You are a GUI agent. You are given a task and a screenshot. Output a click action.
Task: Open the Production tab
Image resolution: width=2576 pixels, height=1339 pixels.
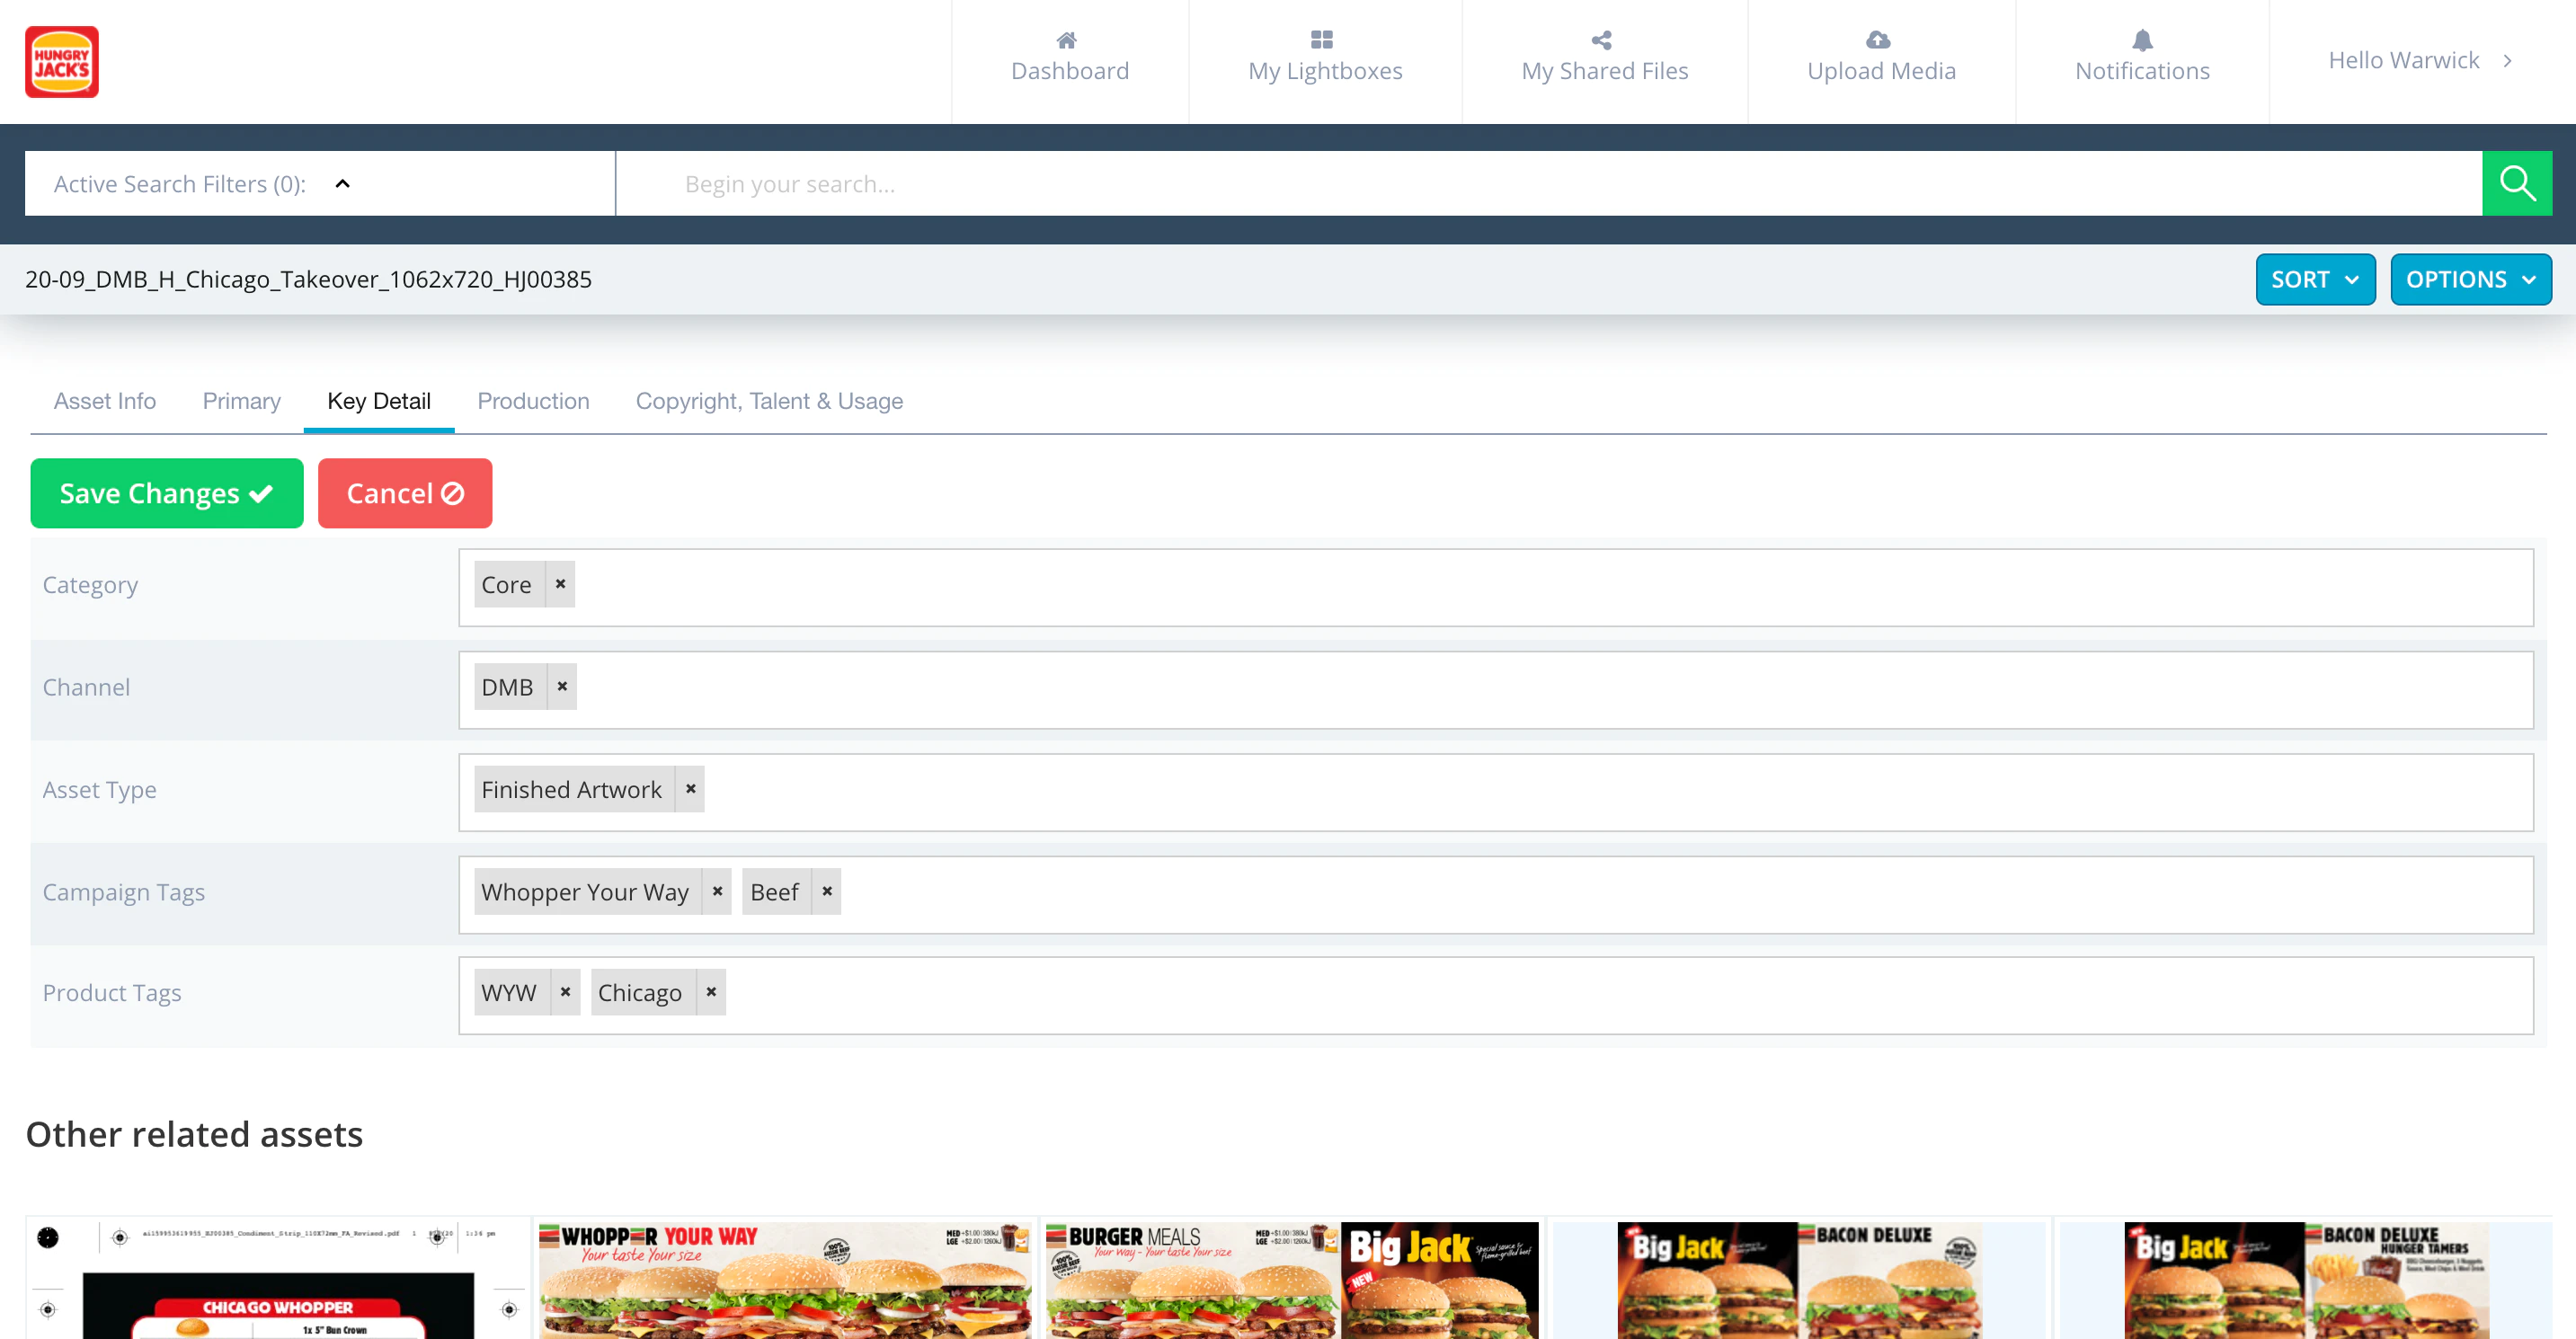(534, 401)
